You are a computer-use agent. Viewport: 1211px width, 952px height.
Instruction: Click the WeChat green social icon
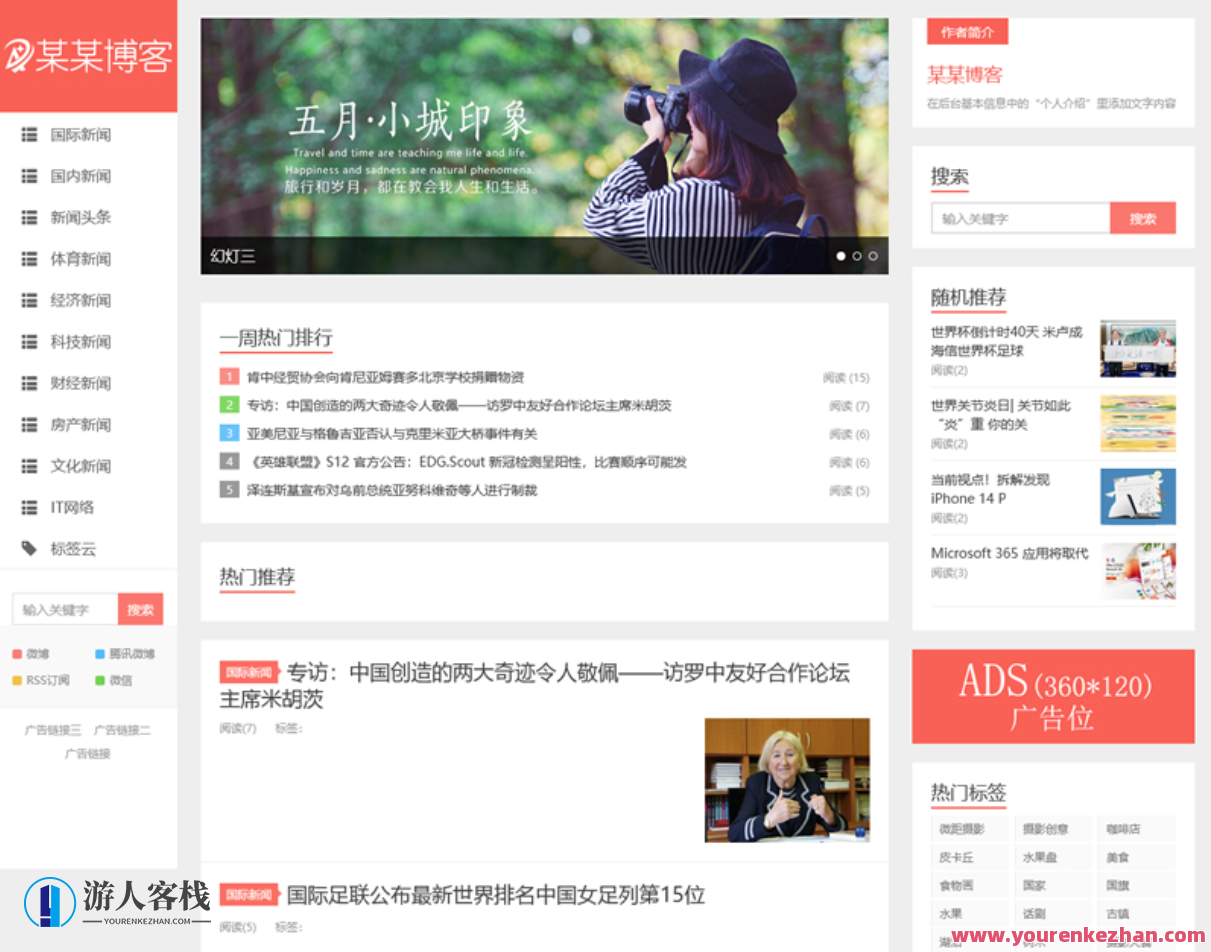tap(100, 680)
